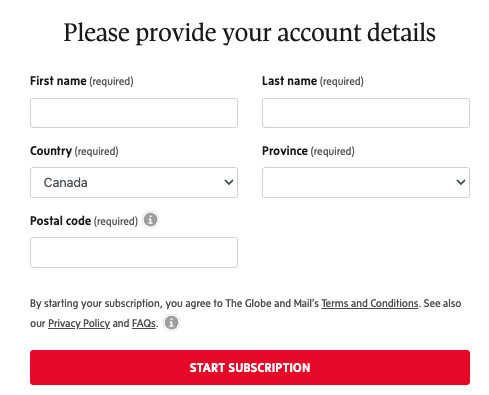The width and height of the screenshot is (489, 395).
Task: Focus the Last name text field
Action: coord(366,113)
